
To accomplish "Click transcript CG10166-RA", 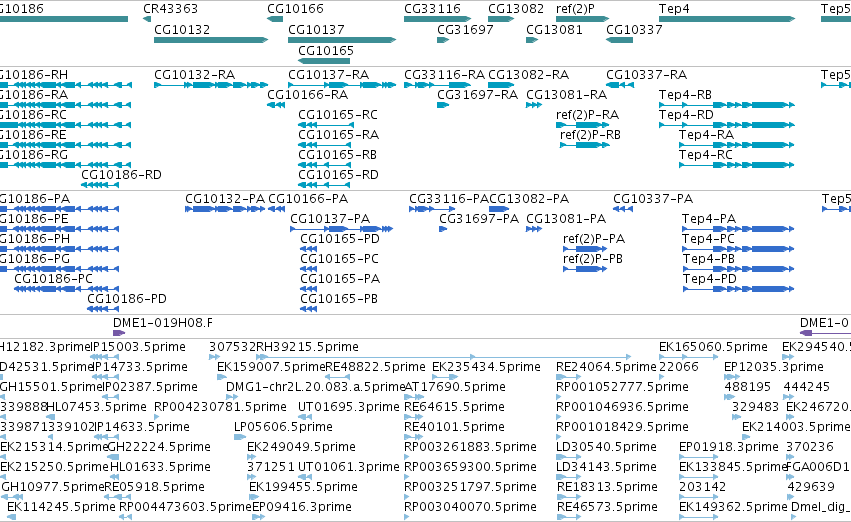I will click(x=276, y=105).
